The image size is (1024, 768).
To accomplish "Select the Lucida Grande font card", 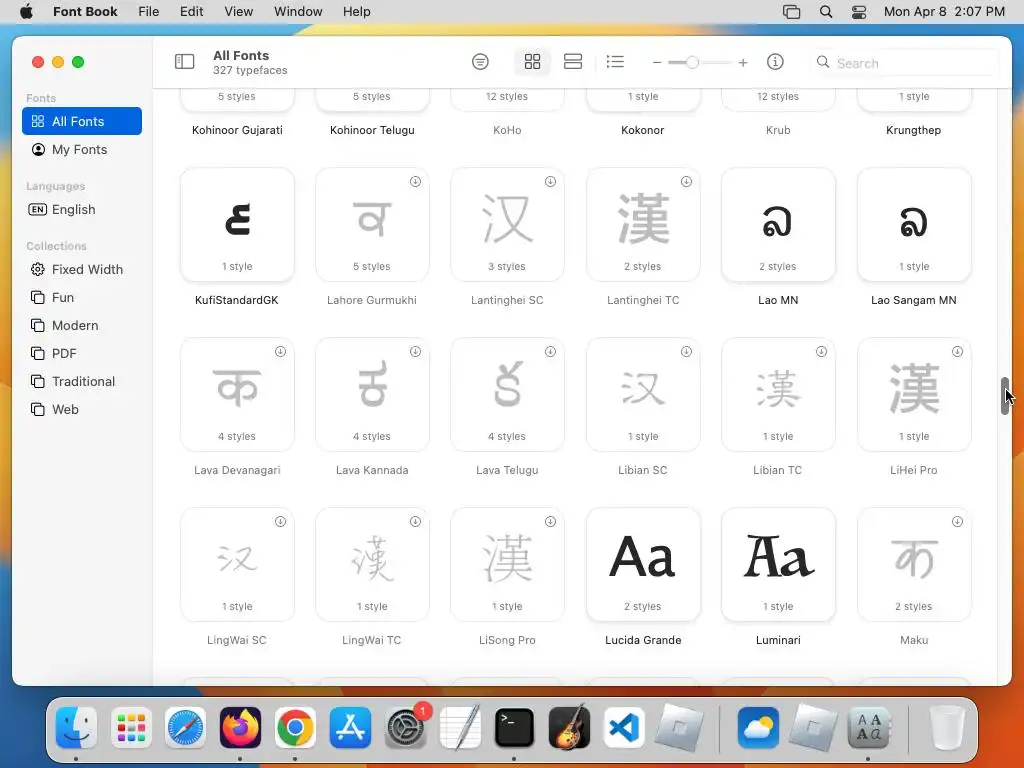I will 643,564.
